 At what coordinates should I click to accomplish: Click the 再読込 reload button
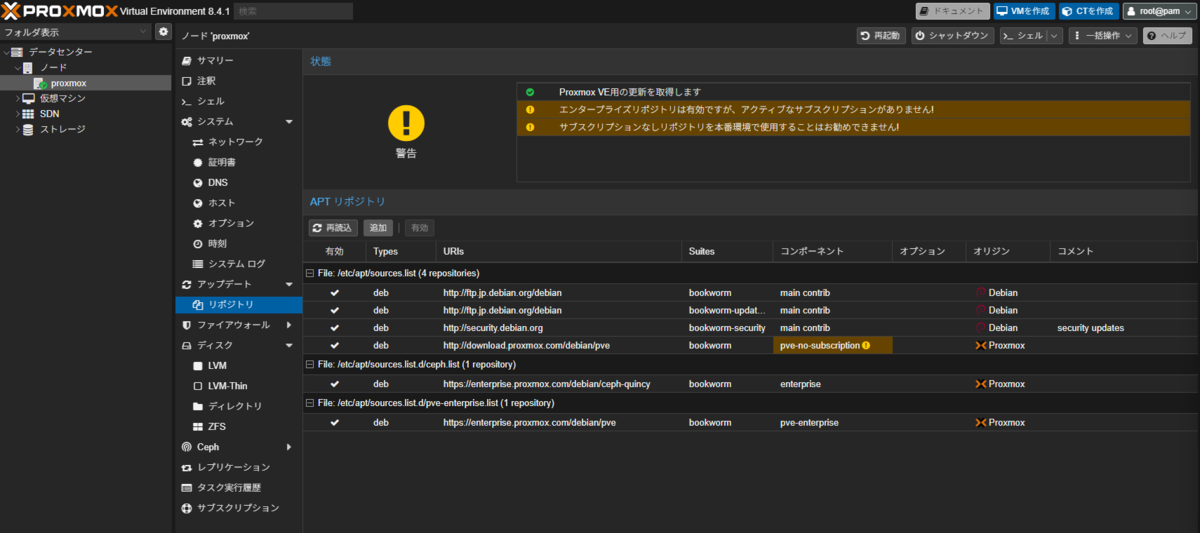click(333, 228)
